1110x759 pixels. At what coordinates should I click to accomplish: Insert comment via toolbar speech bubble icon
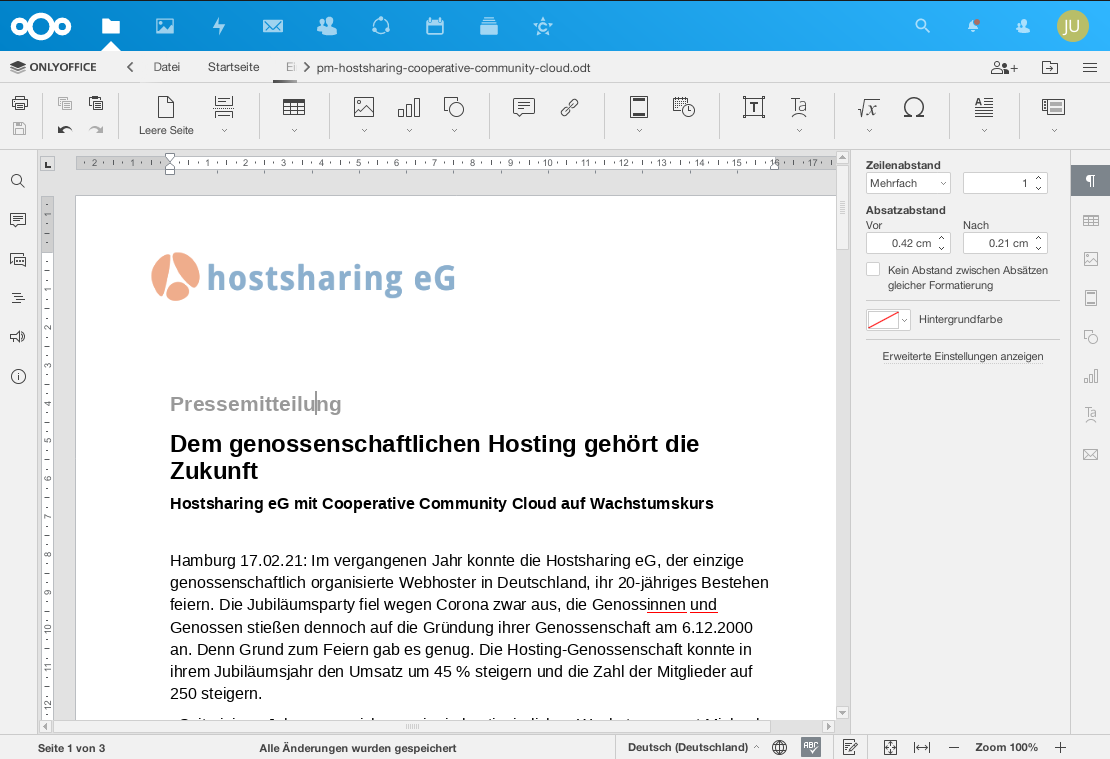523,107
